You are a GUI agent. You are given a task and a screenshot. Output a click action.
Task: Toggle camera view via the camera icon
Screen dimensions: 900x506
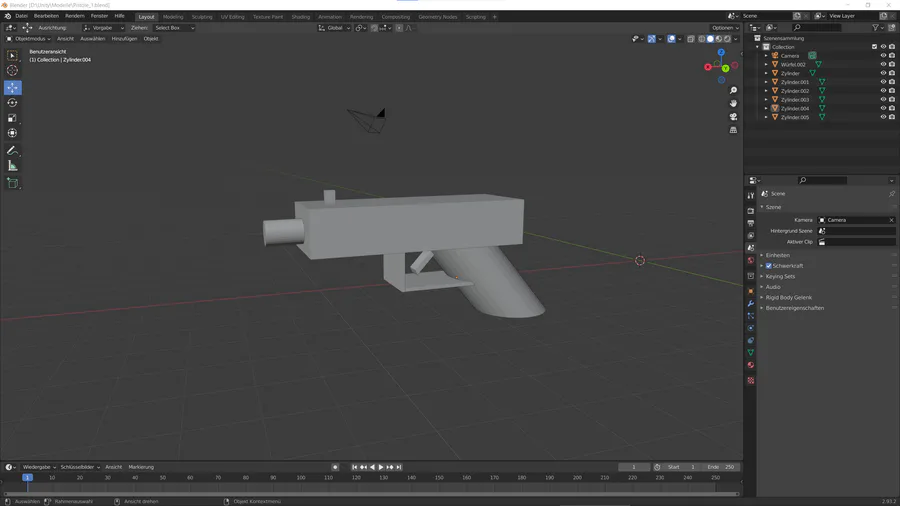[x=733, y=117]
